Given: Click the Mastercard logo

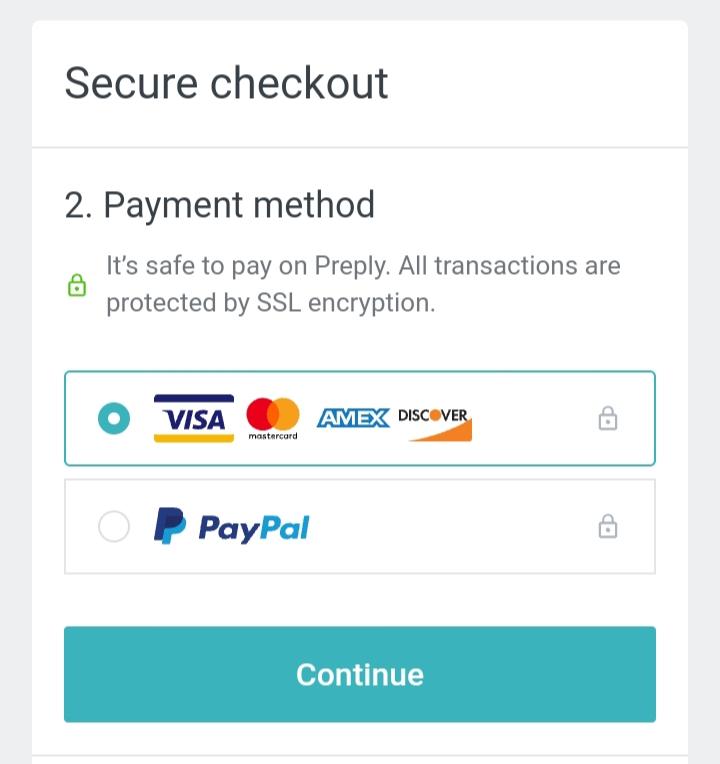Looking at the screenshot, I should tap(272, 419).
